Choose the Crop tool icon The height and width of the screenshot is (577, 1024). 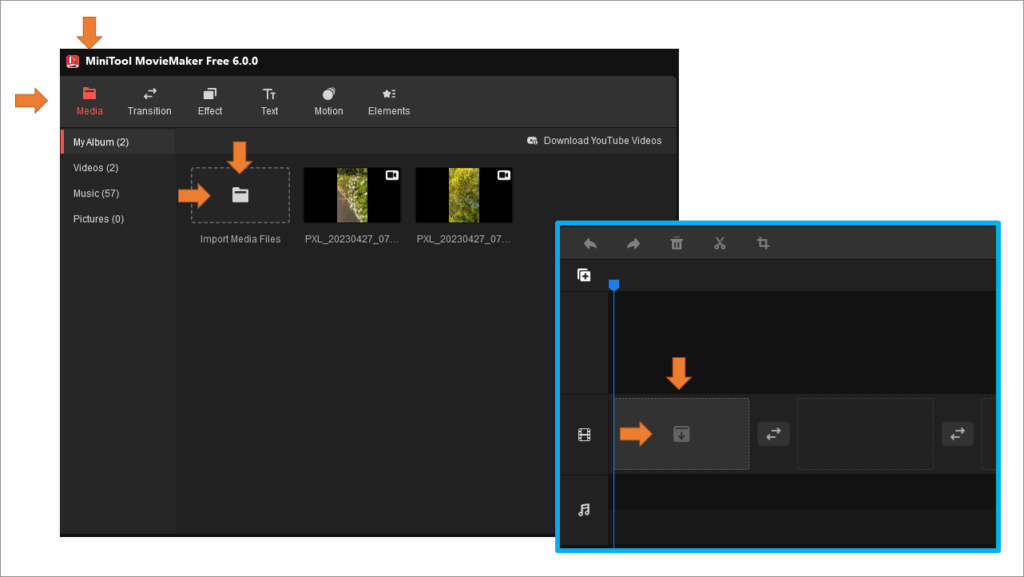pos(762,243)
